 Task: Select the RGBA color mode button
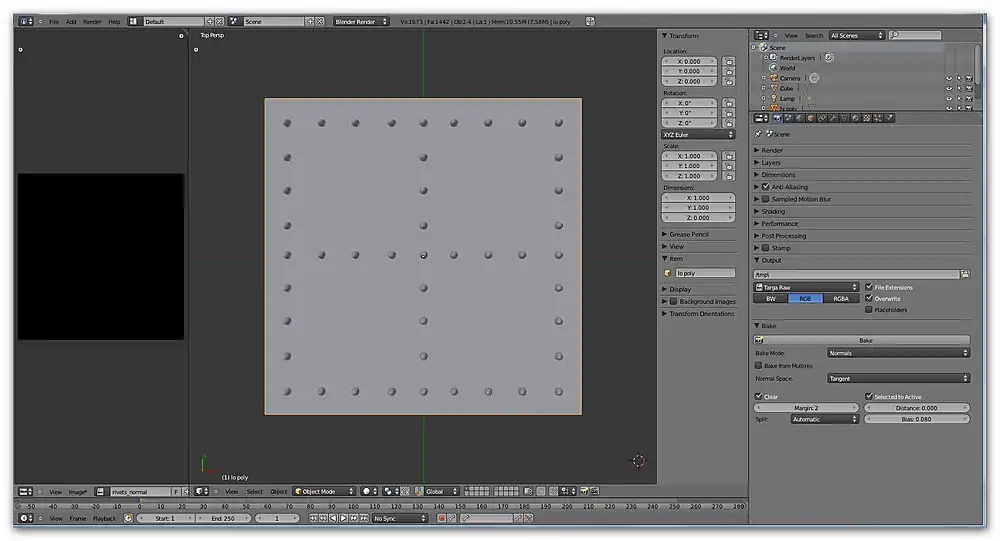click(x=841, y=299)
